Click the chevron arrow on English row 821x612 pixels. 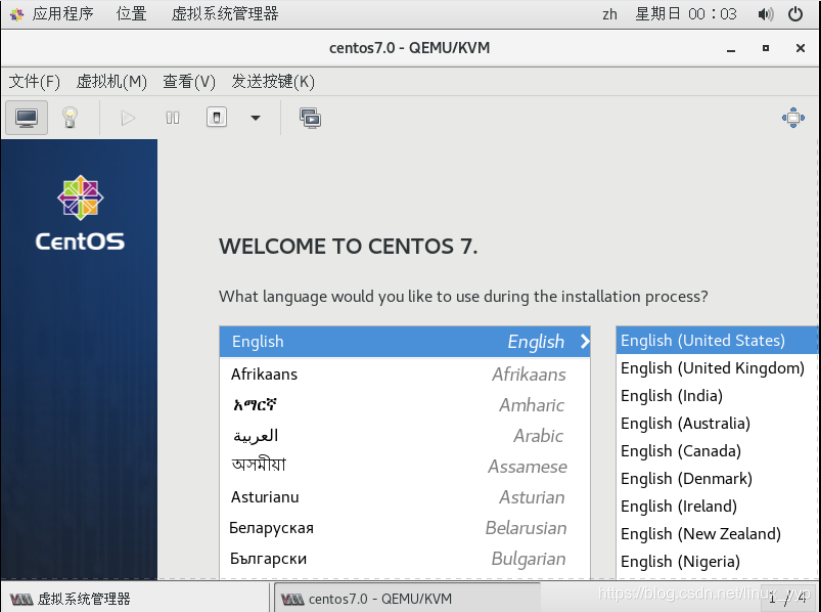584,341
